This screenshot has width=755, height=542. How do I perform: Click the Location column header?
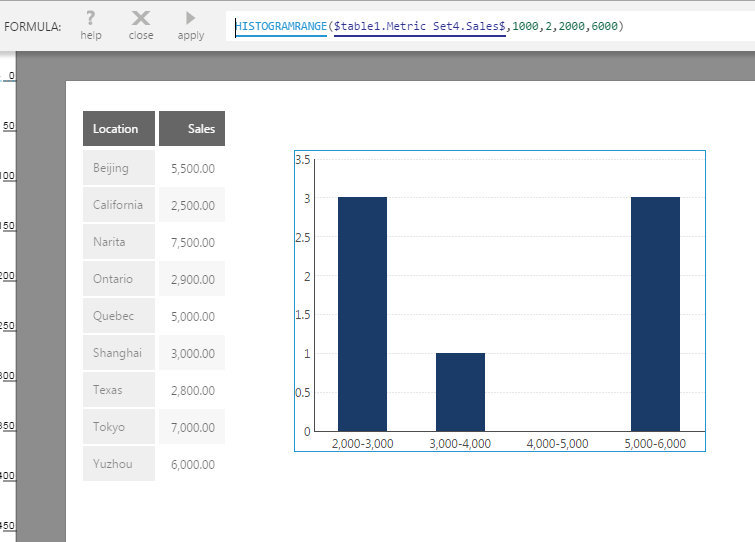coord(118,129)
